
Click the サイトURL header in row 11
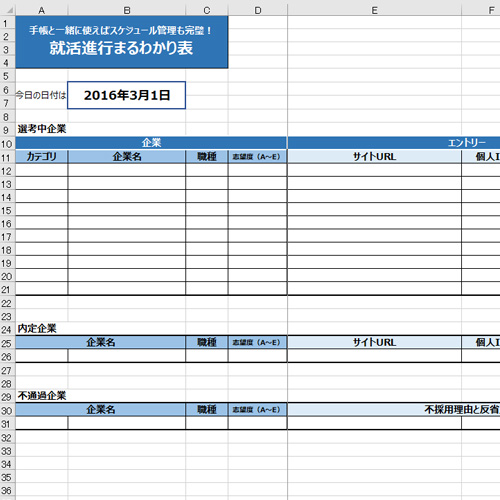374,157
